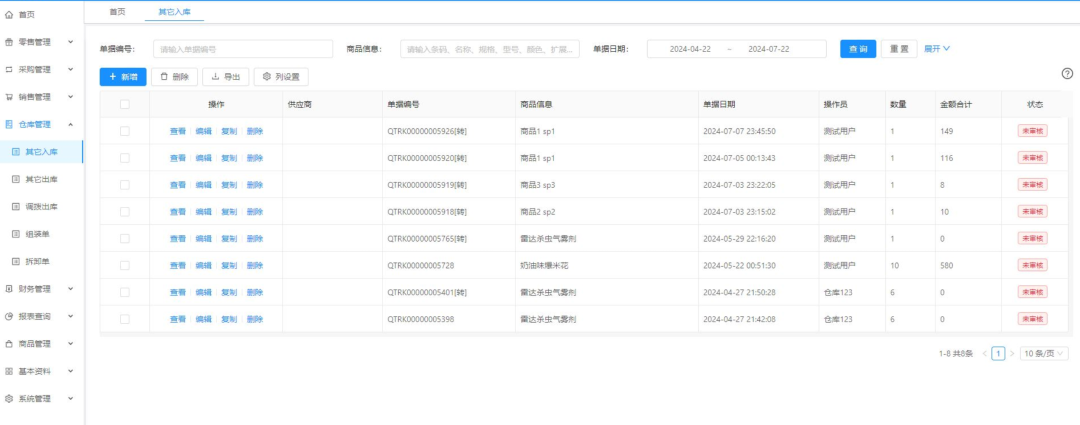
Task: Click the 采购管理 cart icon
Action: (x=9, y=70)
